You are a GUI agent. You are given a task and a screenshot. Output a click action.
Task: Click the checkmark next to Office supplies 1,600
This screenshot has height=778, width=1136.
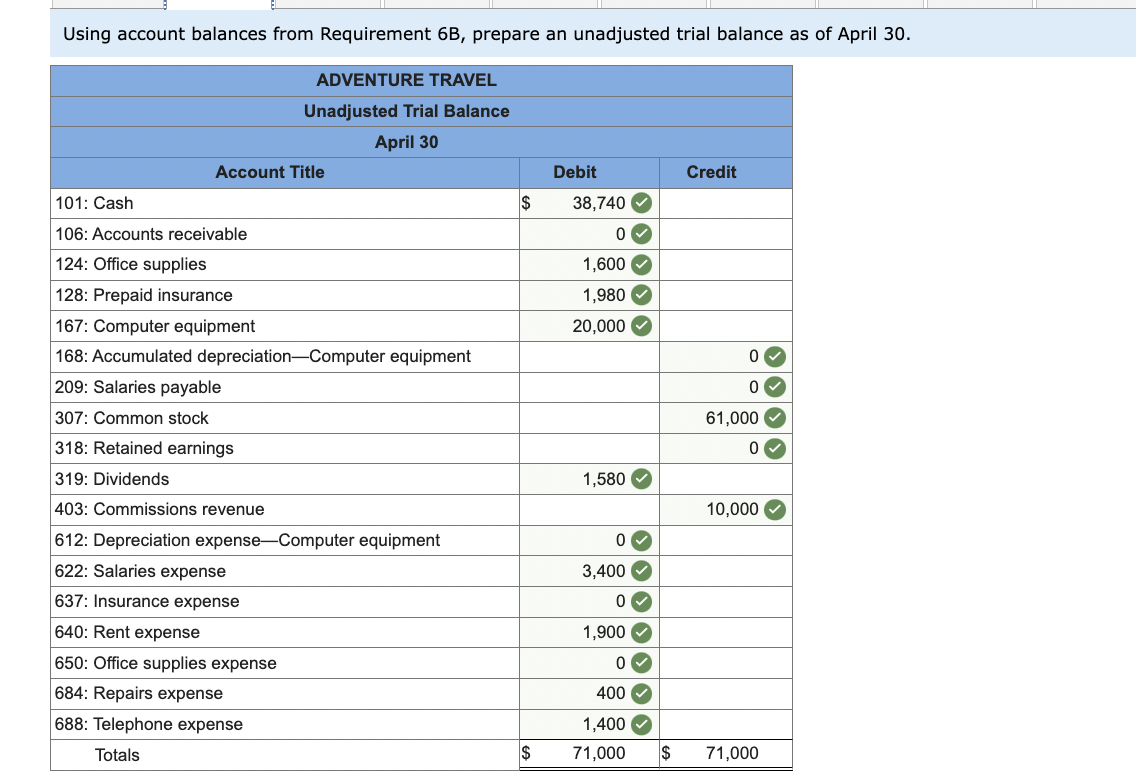pyautogui.click(x=641, y=264)
